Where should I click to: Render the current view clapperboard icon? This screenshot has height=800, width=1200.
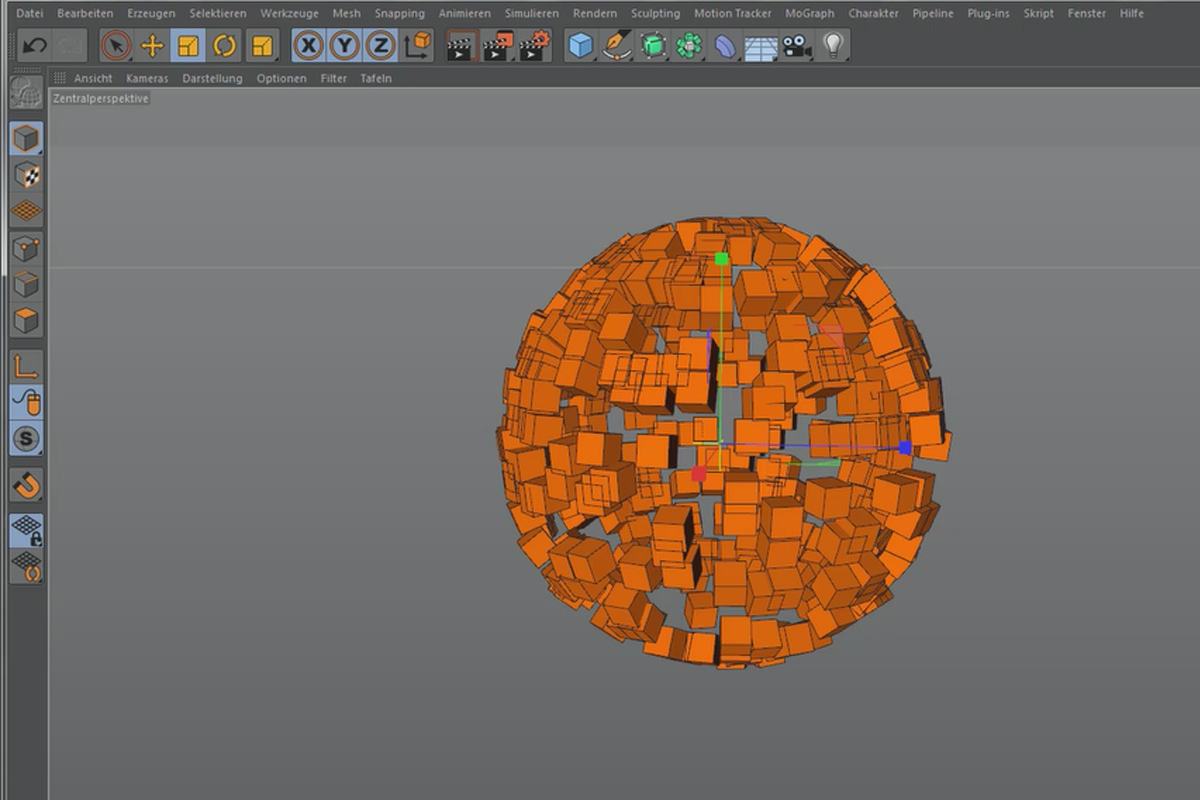point(460,46)
